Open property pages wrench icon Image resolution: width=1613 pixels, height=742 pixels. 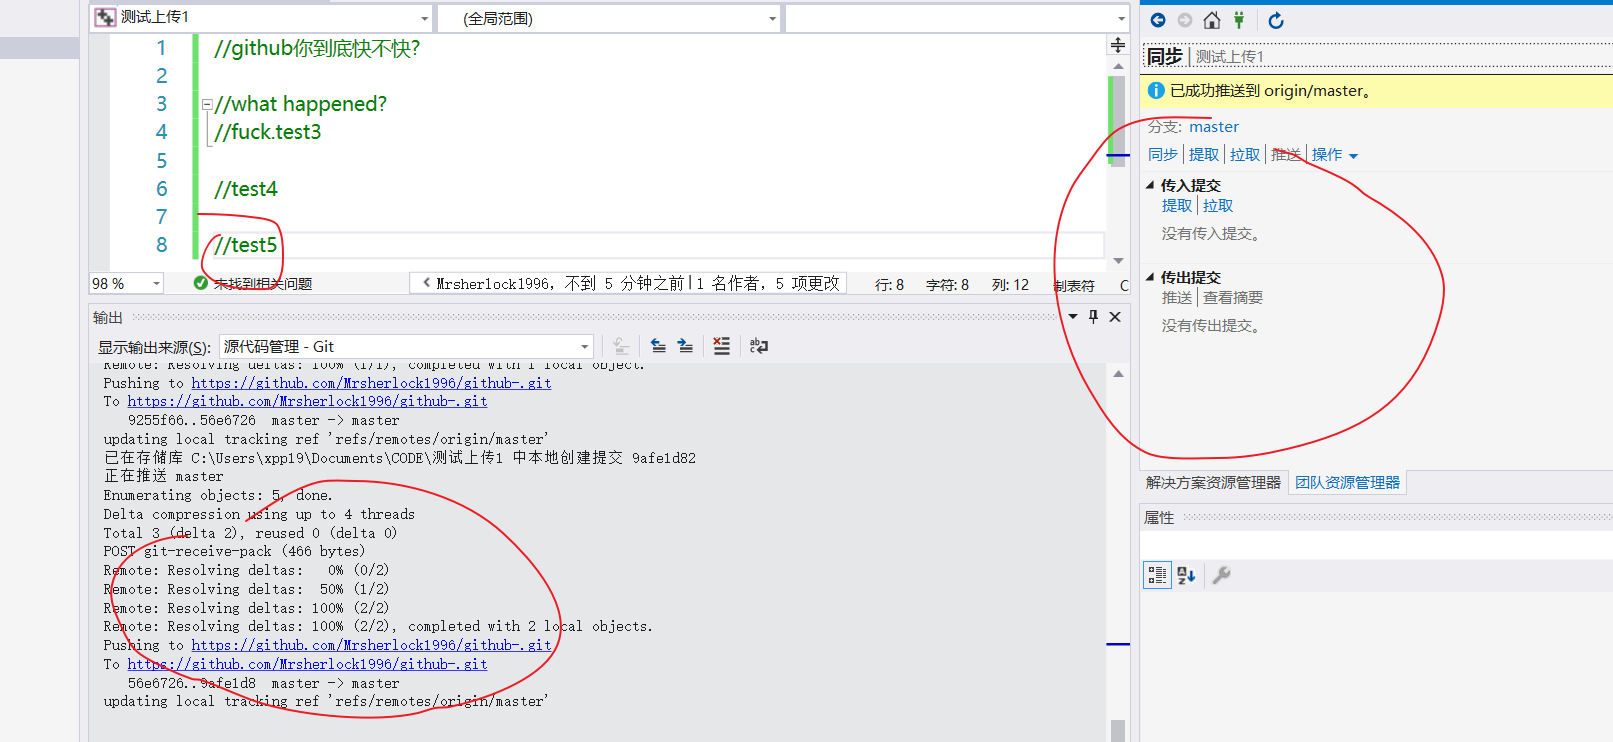1221,575
